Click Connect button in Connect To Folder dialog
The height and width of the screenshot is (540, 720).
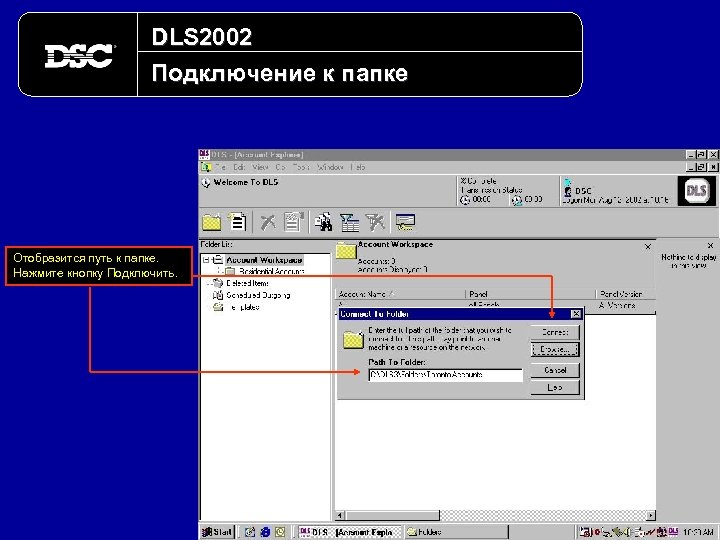click(555, 332)
